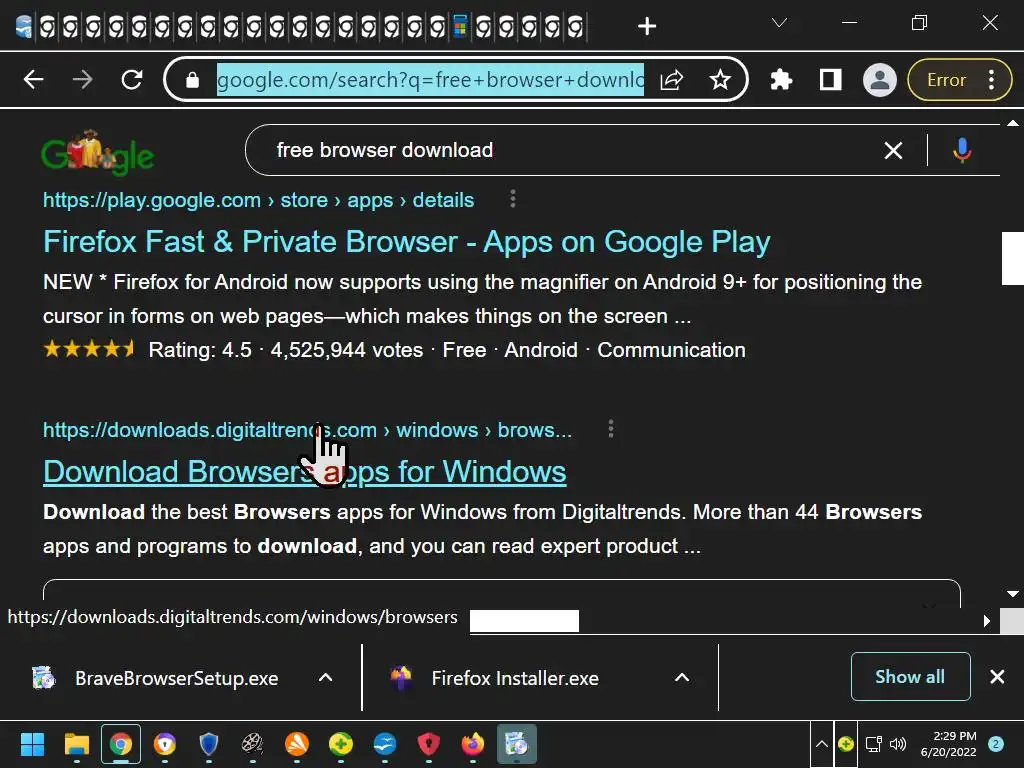Close the downloads bar

[x=997, y=677]
